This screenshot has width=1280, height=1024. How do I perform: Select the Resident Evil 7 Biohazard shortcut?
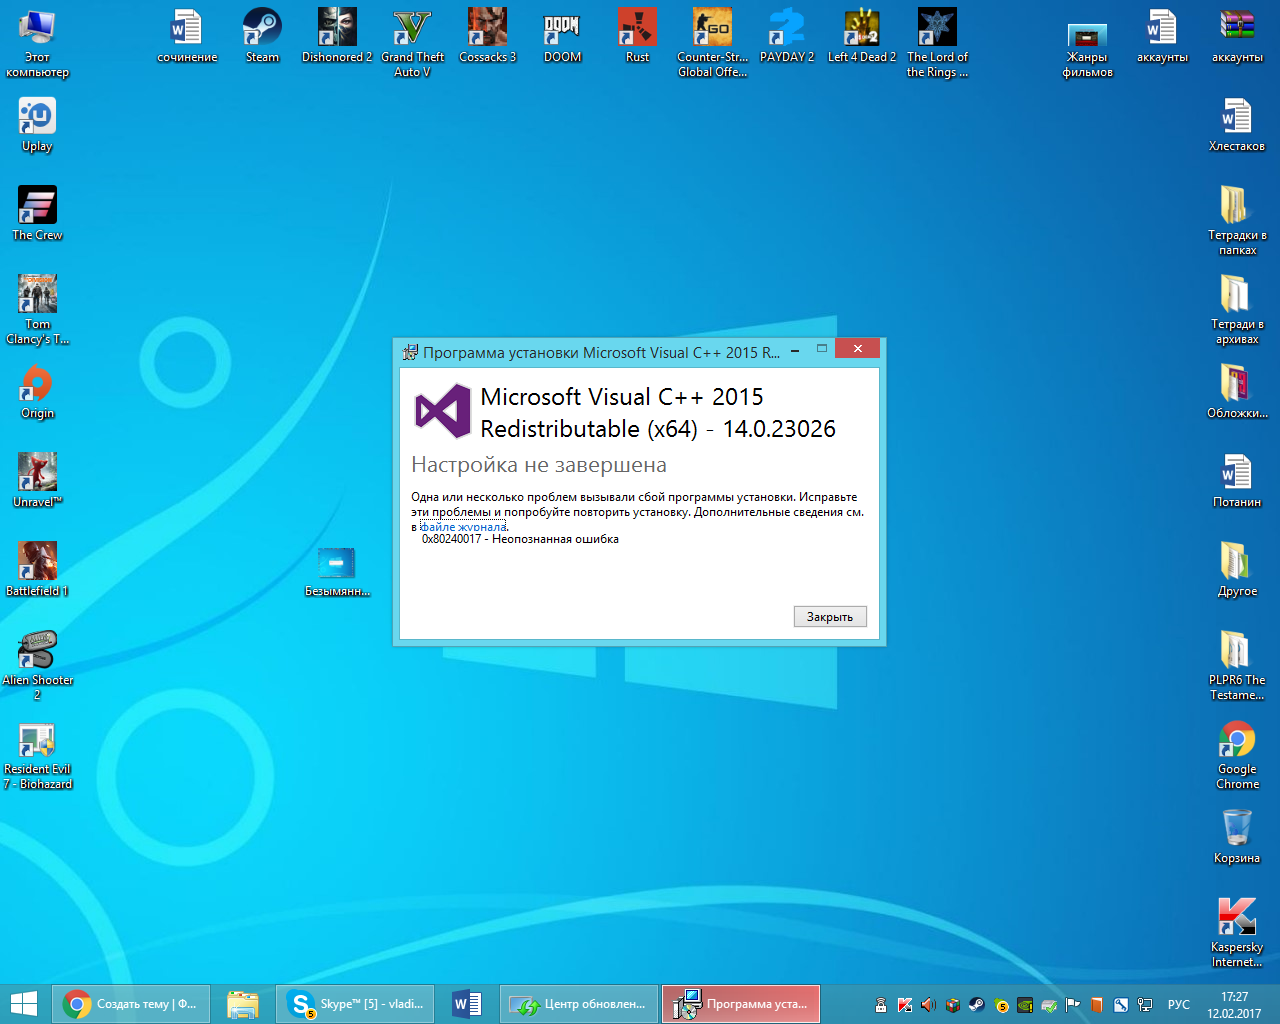point(37,755)
